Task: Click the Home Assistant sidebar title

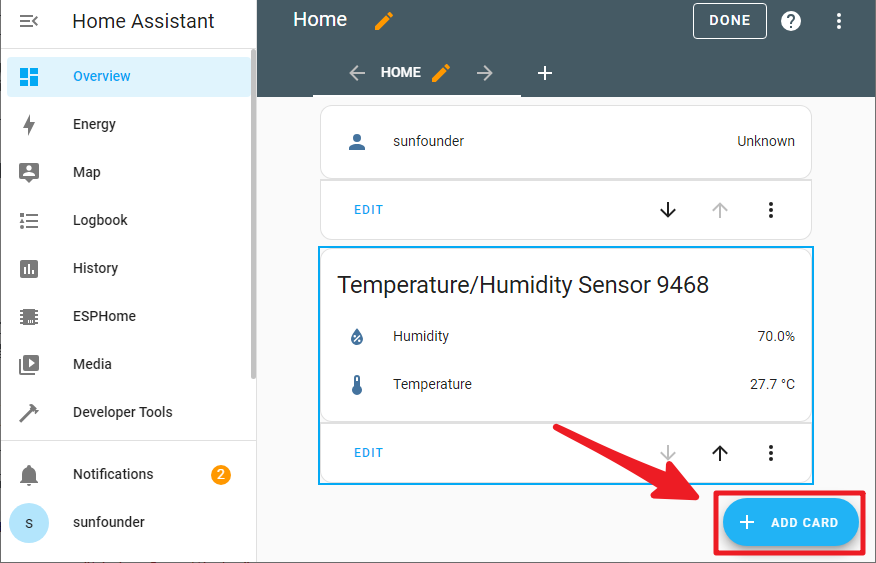Action: (x=143, y=21)
